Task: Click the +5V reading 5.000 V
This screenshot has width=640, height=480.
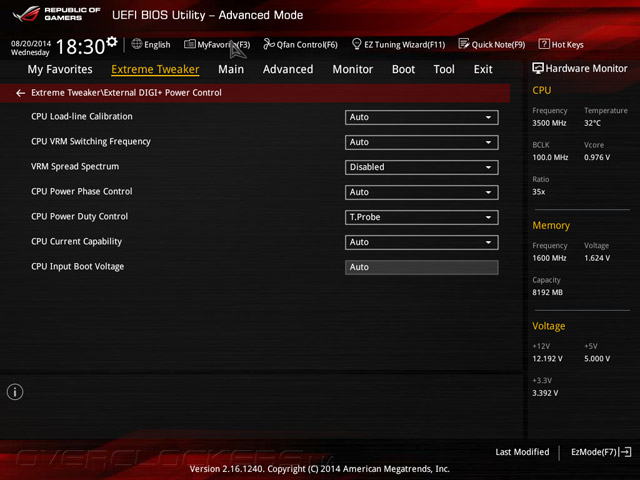Action: point(597,358)
